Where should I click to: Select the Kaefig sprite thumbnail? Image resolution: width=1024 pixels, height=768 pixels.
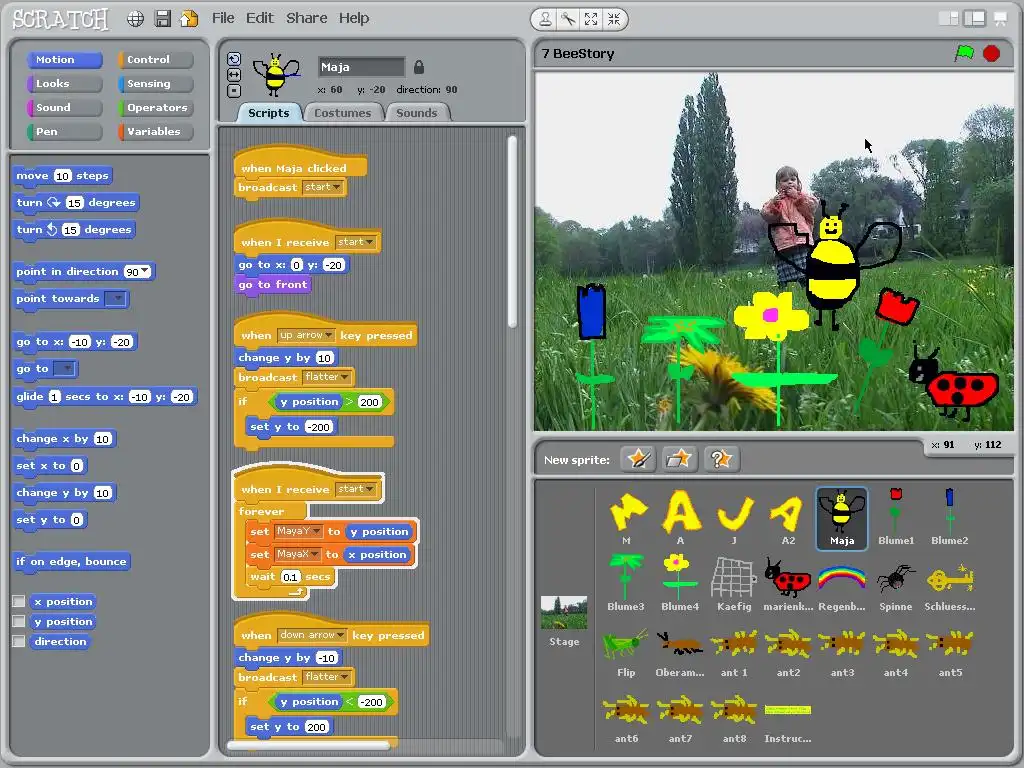(x=734, y=583)
